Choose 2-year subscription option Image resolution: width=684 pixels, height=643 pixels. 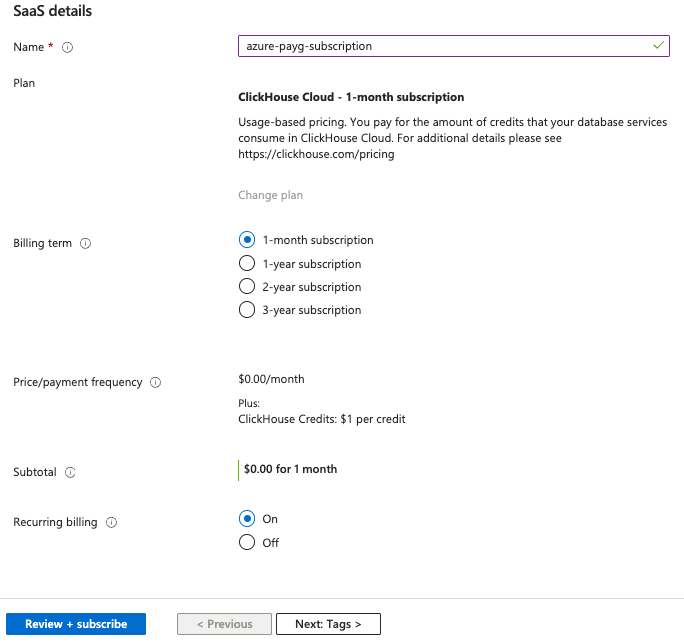(x=247, y=287)
